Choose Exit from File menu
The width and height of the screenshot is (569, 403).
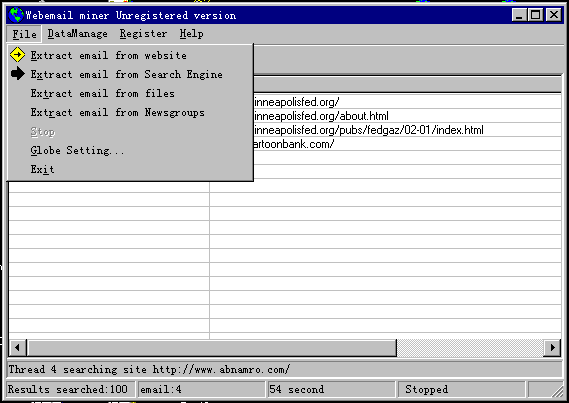[x=42, y=169]
